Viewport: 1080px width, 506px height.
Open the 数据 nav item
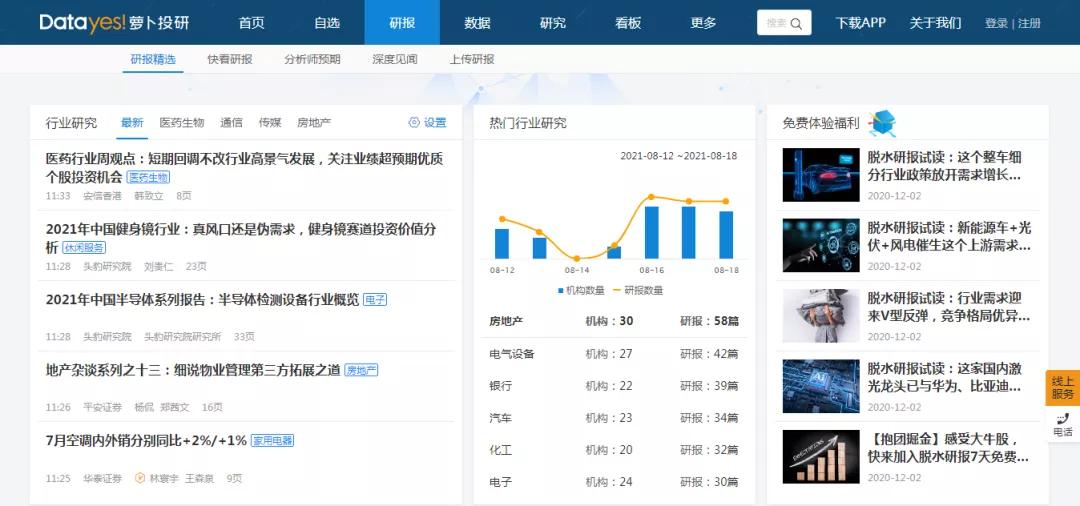click(x=477, y=23)
